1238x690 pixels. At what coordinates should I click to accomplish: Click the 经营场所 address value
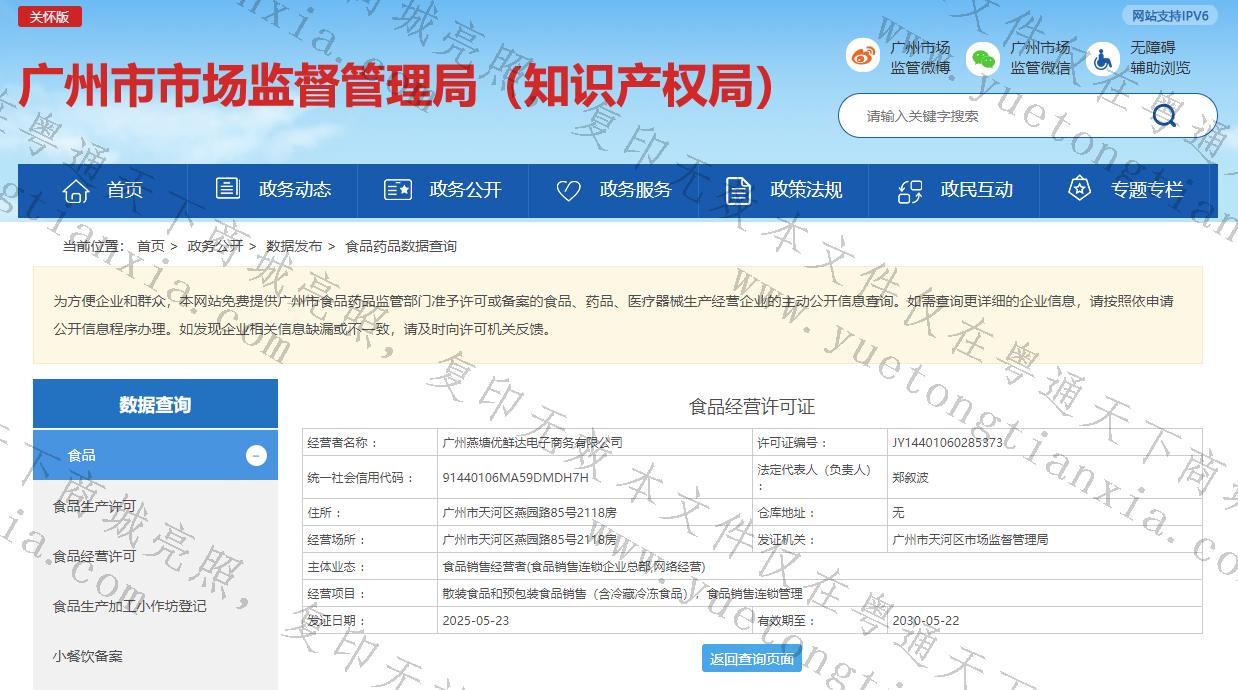click(529, 539)
